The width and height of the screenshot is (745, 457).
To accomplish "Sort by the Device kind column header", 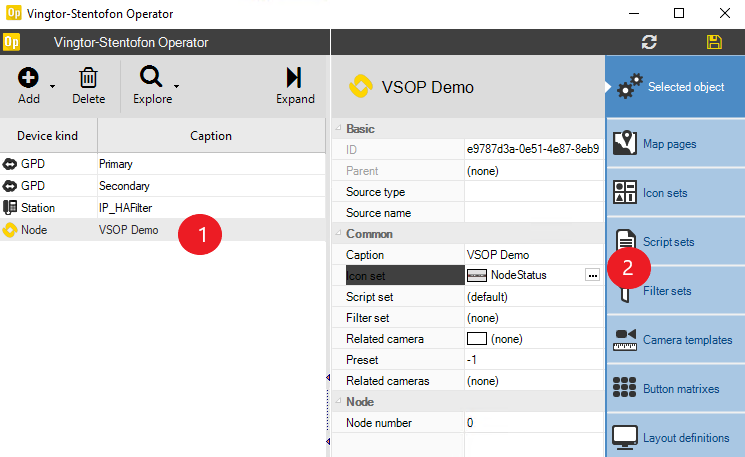I will [48, 136].
